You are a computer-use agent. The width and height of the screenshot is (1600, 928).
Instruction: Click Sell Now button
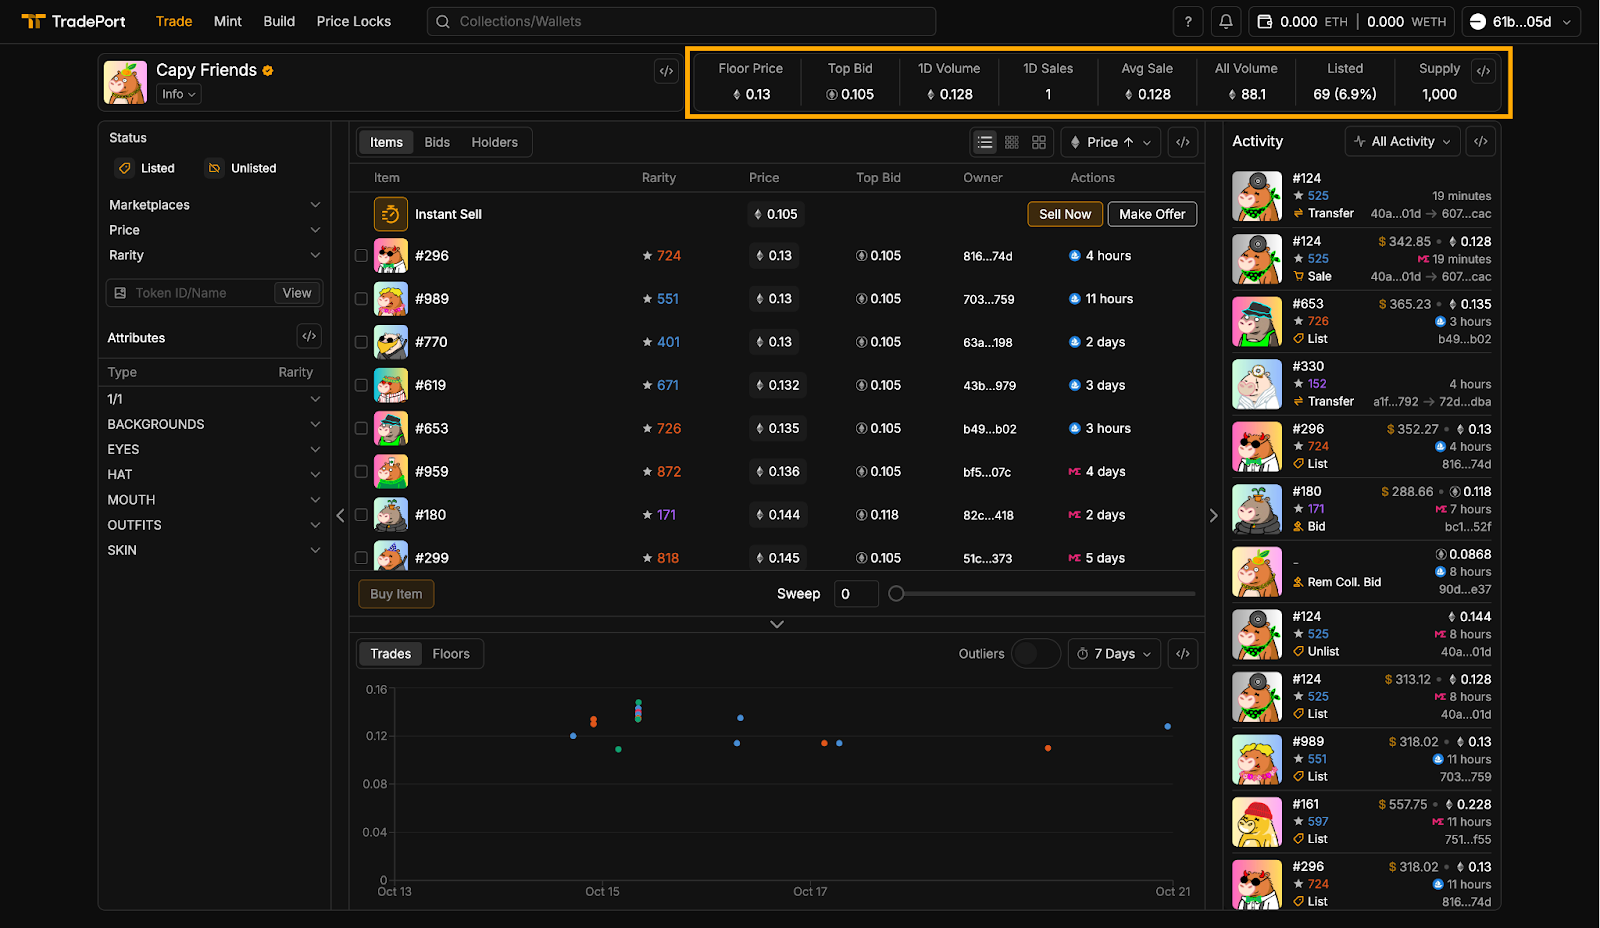pos(1065,214)
